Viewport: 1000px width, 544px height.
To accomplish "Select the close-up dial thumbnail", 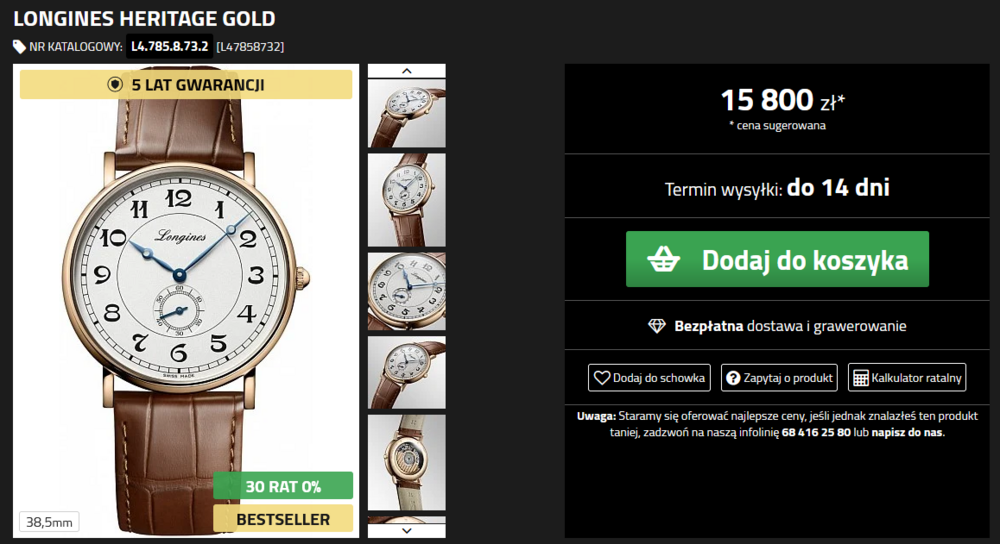I will pos(407,291).
